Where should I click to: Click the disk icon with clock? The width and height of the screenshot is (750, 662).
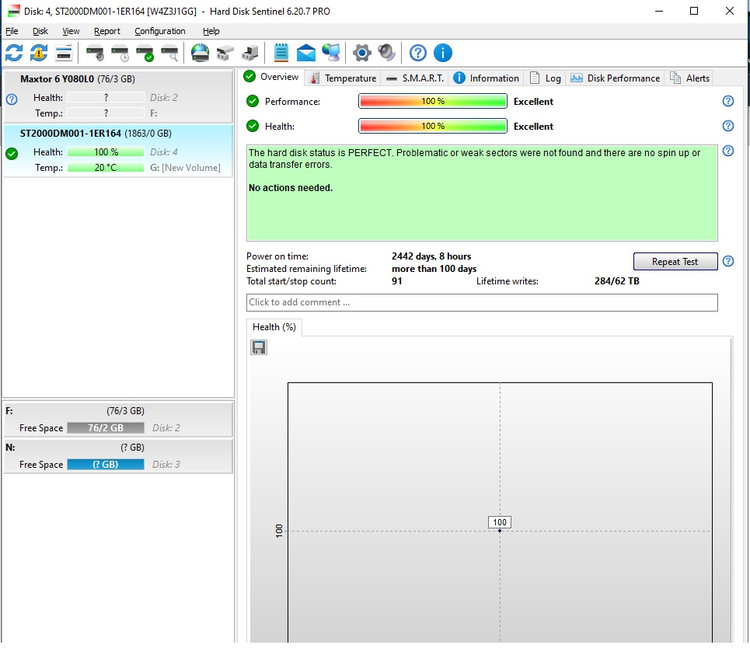tap(120, 53)
